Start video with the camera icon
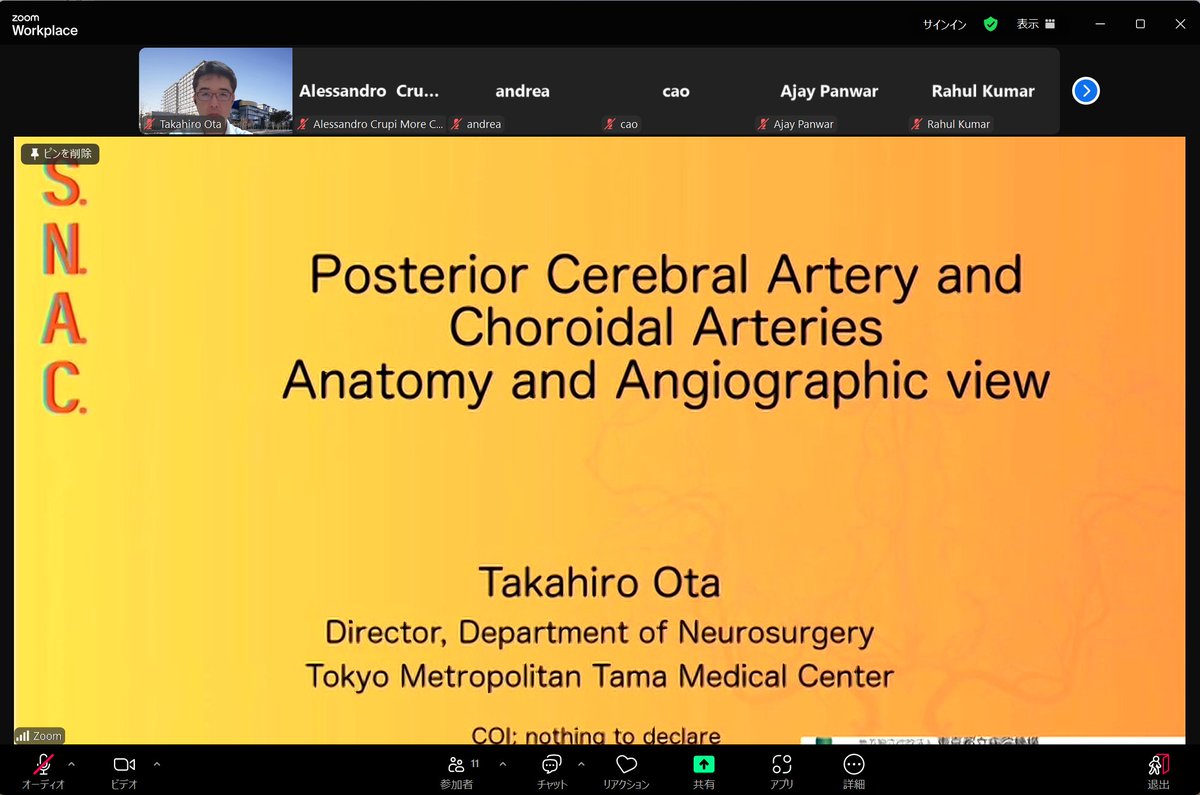This screenshot has width=1200, height=795. tap(124, 766)
